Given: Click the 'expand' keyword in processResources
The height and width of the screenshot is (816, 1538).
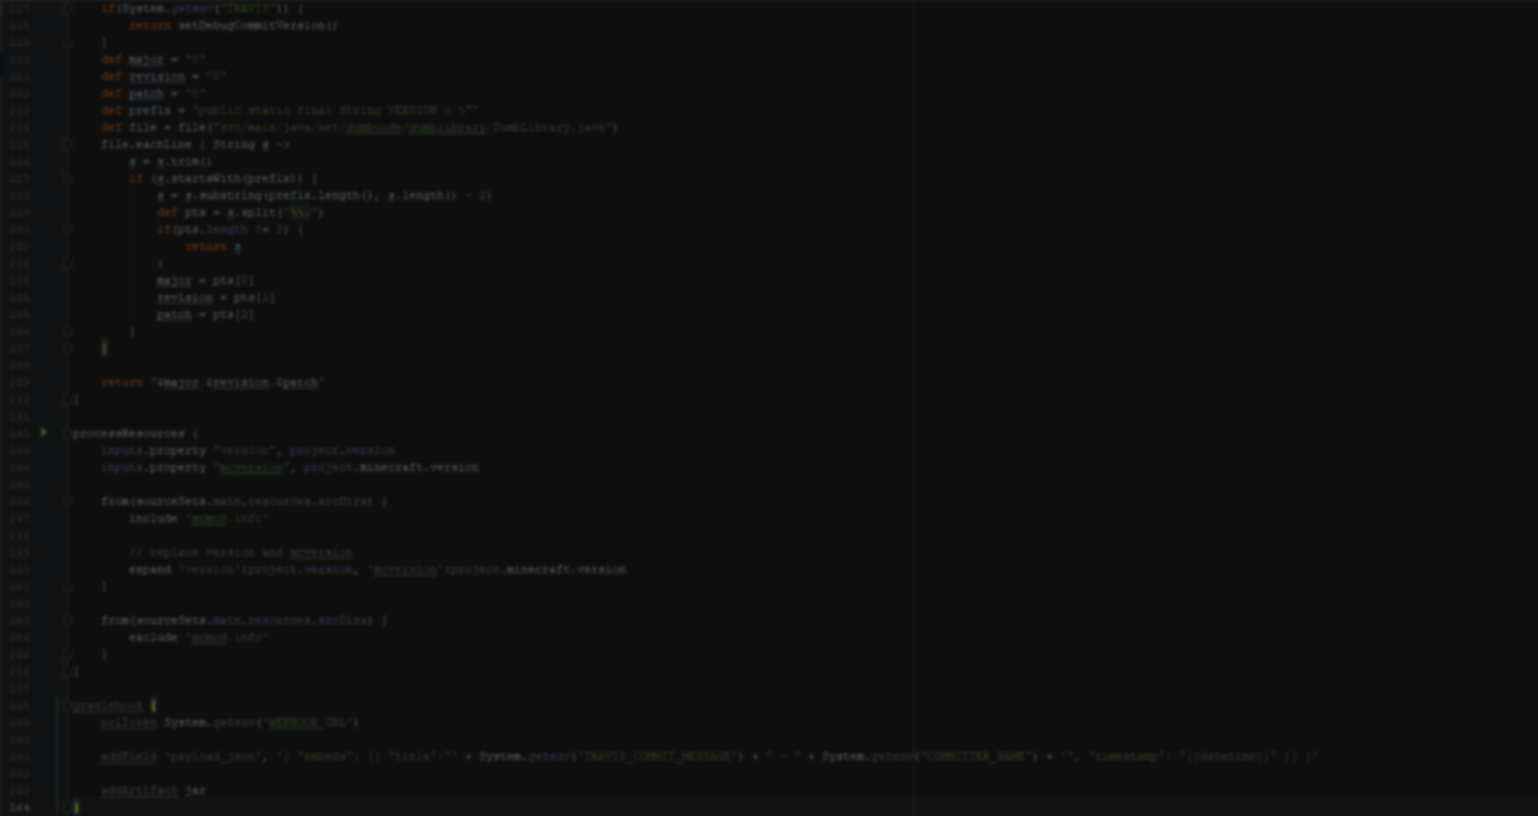Looking at the screenshot, I should pyautogui.click(x=149, y=570).
